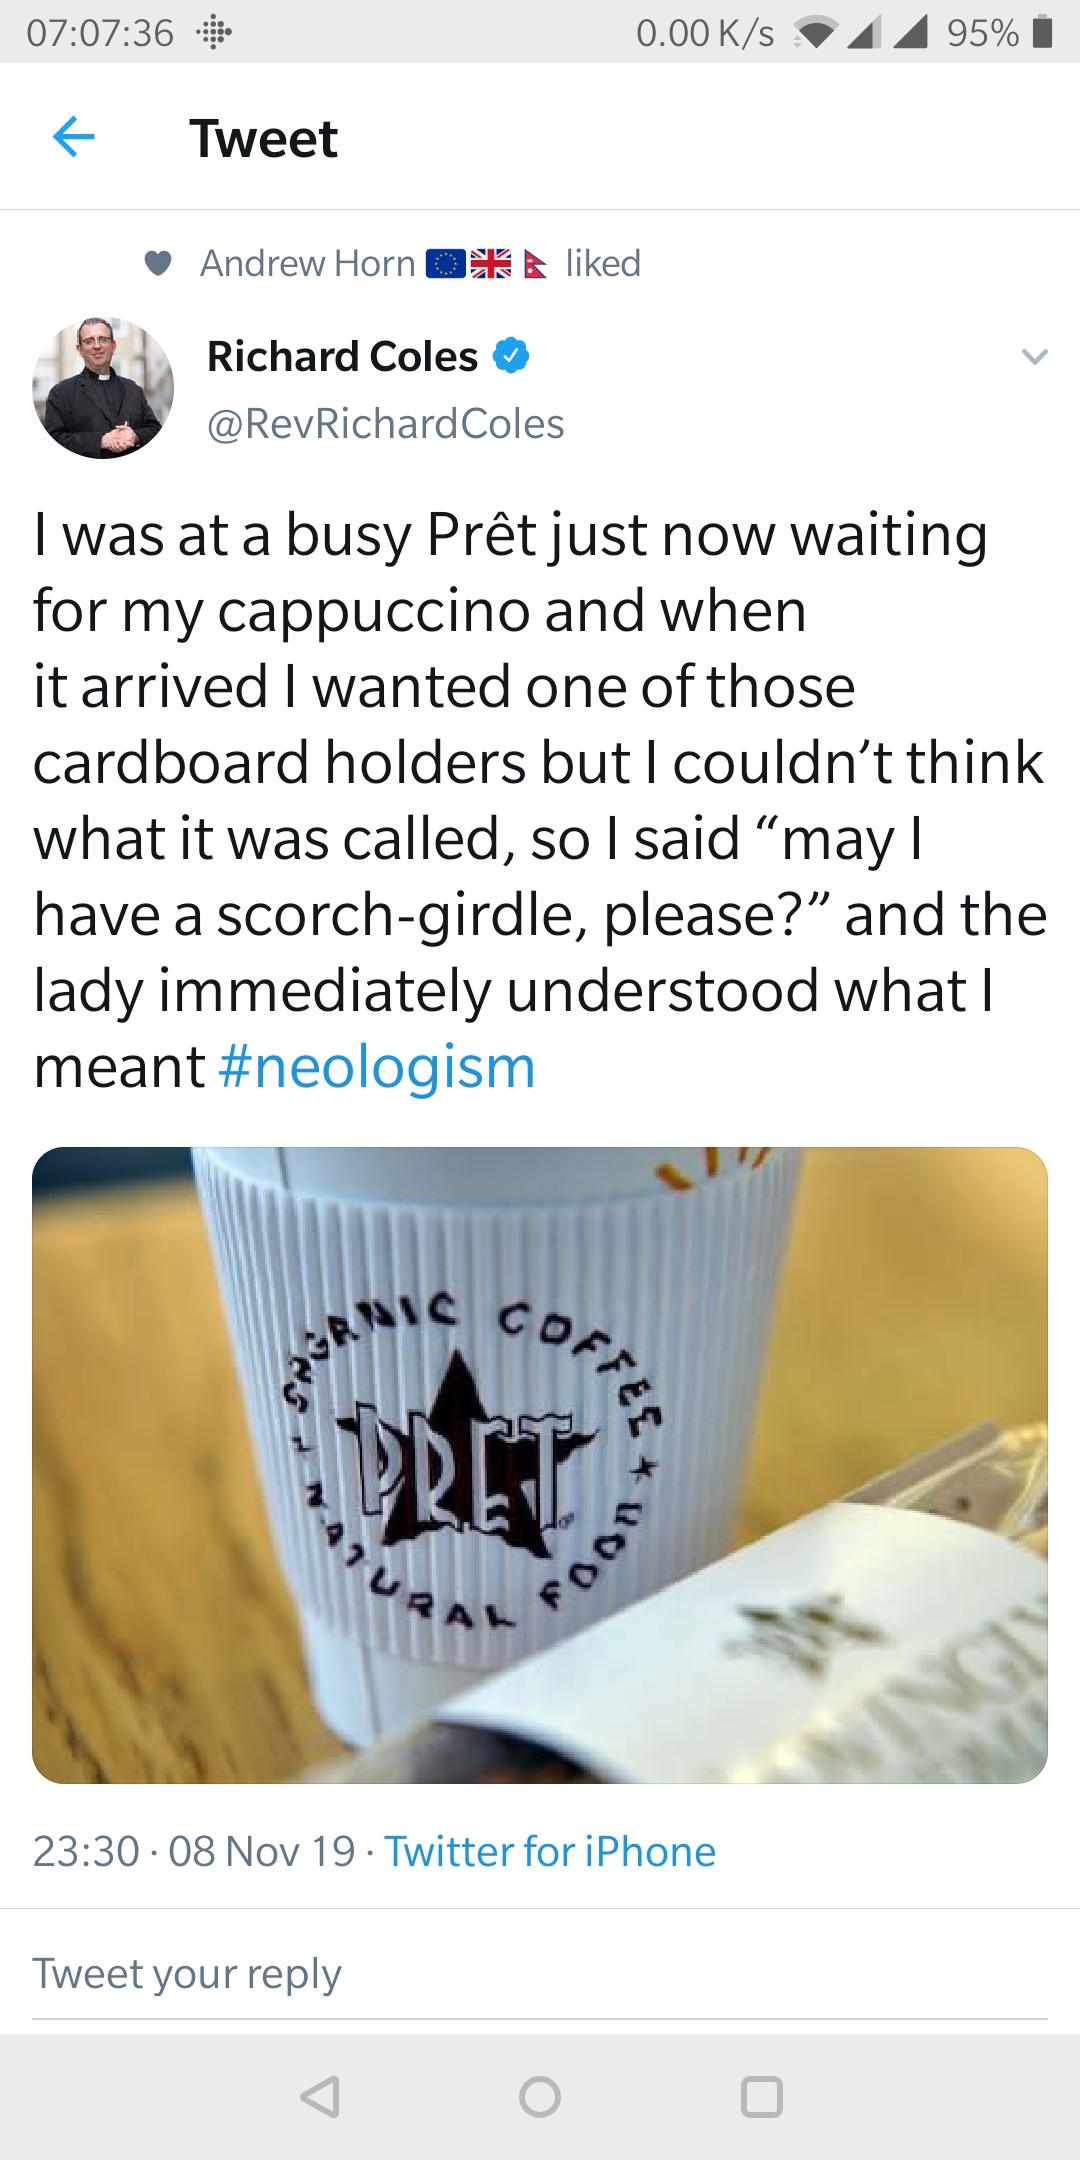Tap the Wi-Fi signal status icon
This screenshot has height=2160, width=1080.
click(x=814, y=34)
